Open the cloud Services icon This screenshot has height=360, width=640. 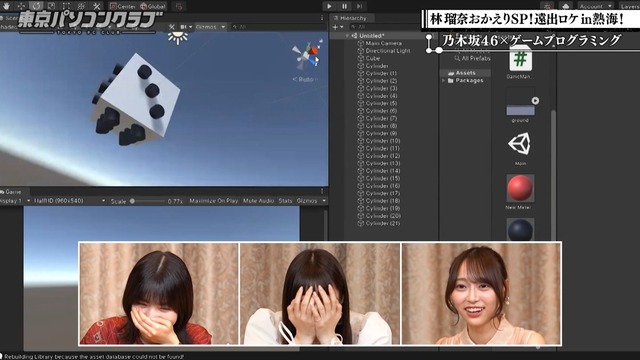[x=565, y=6]
